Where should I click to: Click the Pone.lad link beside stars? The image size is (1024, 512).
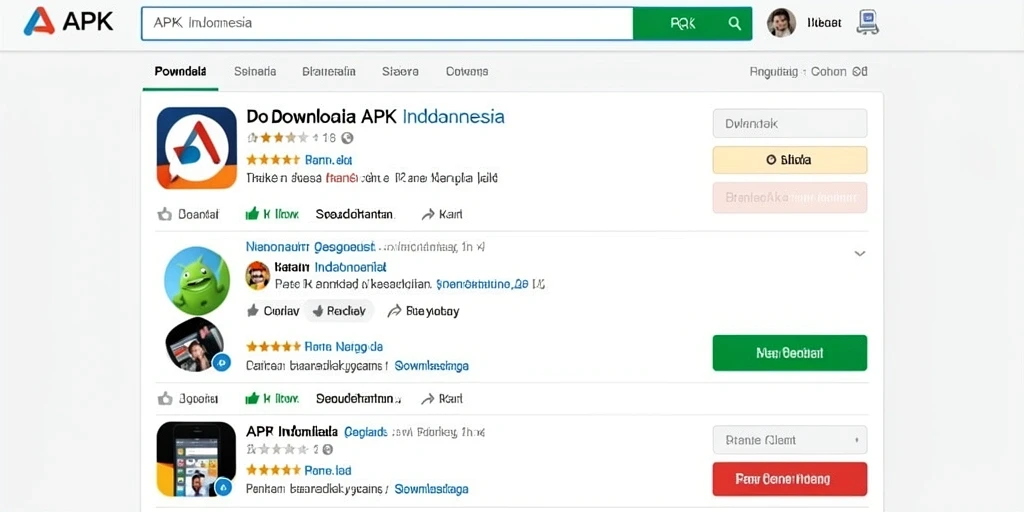[x=328, y=470]
